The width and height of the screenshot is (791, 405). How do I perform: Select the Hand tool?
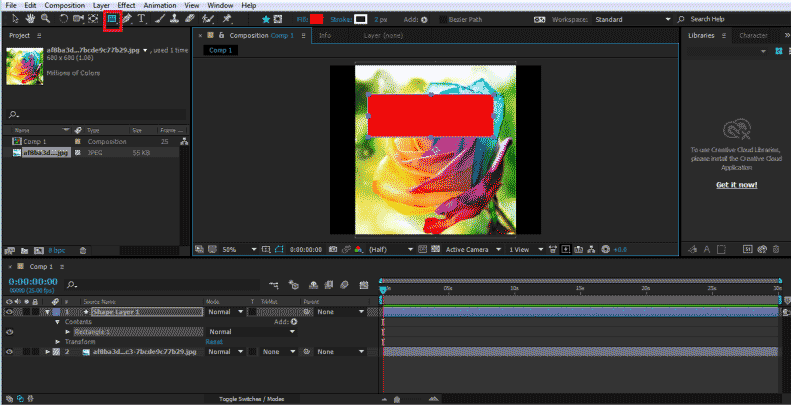pyautogui.click(x=30, y=19)
